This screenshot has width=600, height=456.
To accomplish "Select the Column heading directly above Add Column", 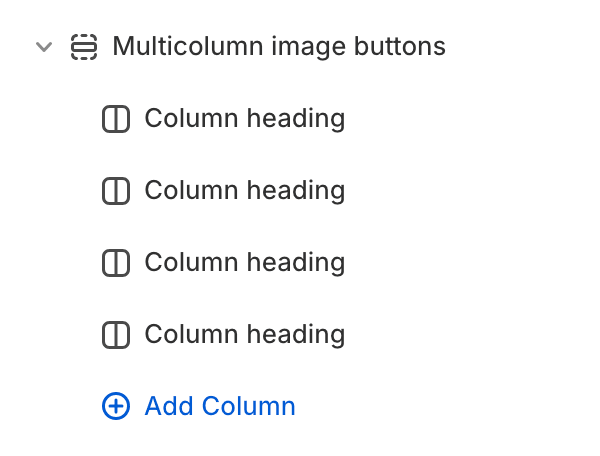I will coord(245,334).
